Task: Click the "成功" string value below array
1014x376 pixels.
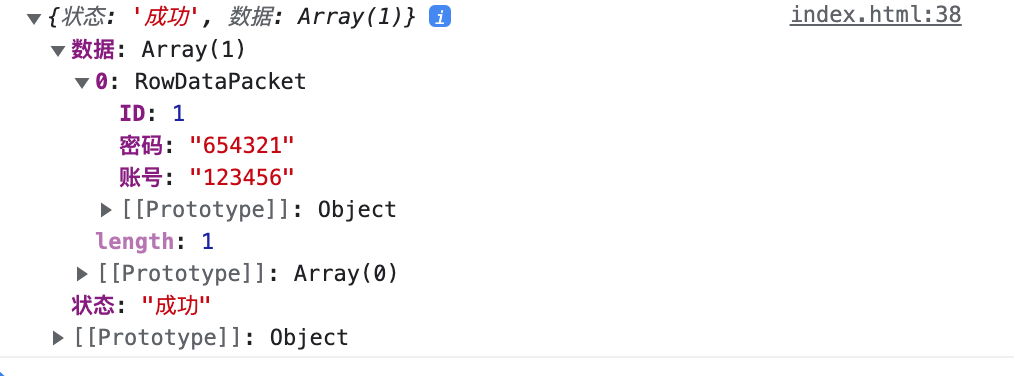Action: pos(177,305)
